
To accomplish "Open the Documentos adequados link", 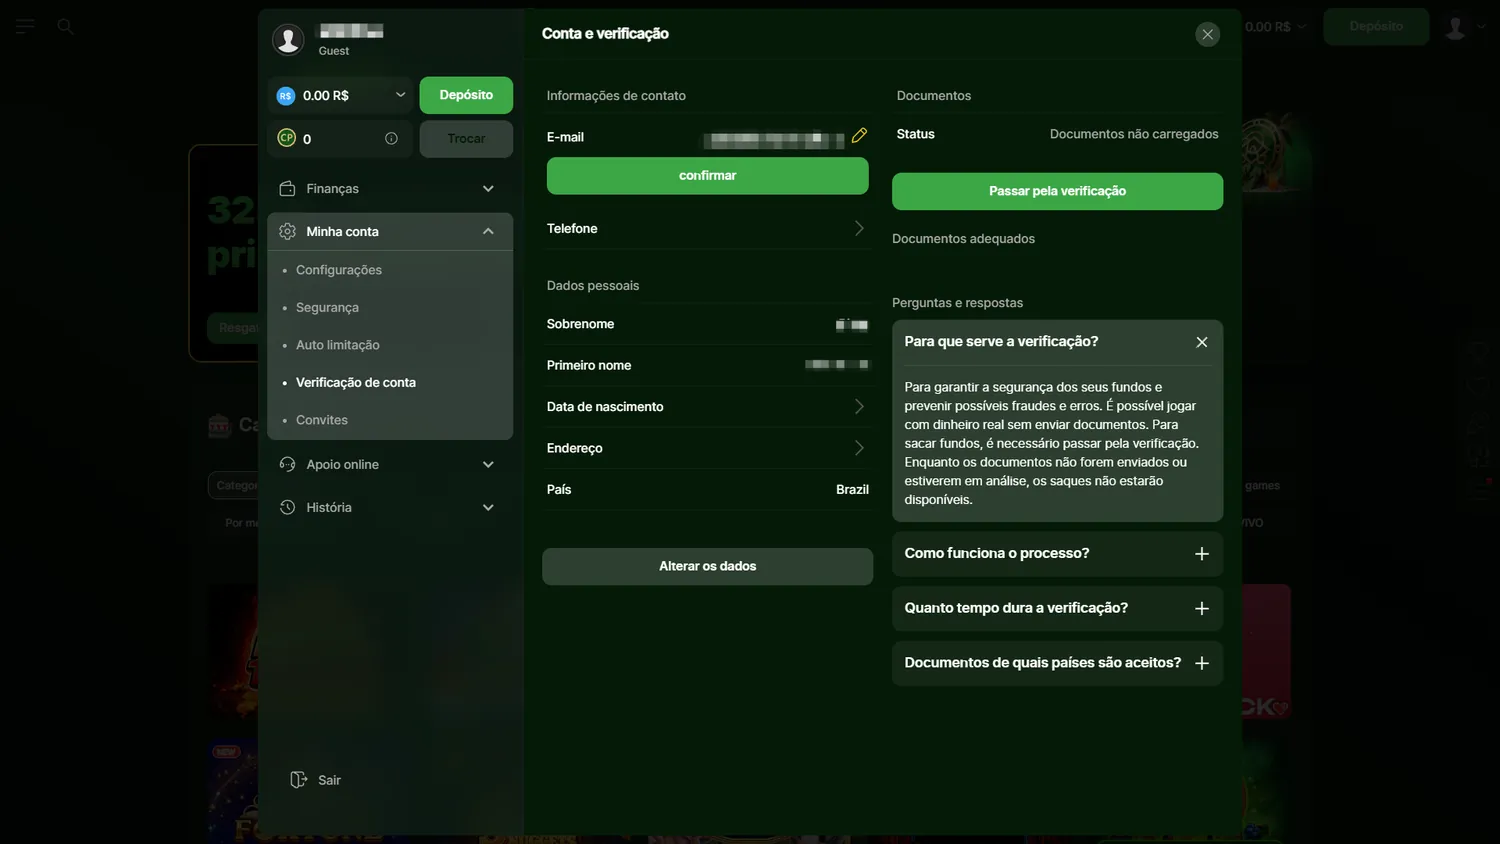I will 963,239.
